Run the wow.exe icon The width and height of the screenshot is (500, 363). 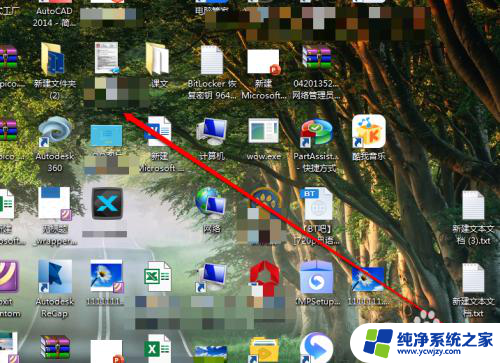click(263, 131)
